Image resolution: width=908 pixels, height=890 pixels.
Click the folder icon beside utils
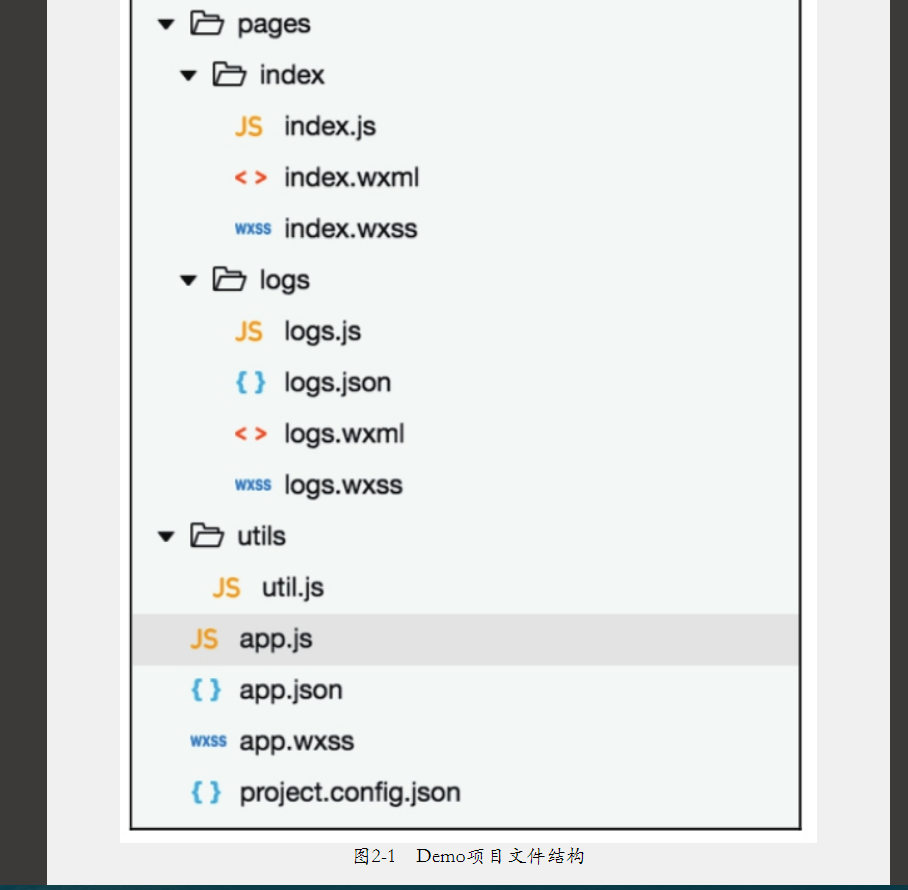[206, 536]
